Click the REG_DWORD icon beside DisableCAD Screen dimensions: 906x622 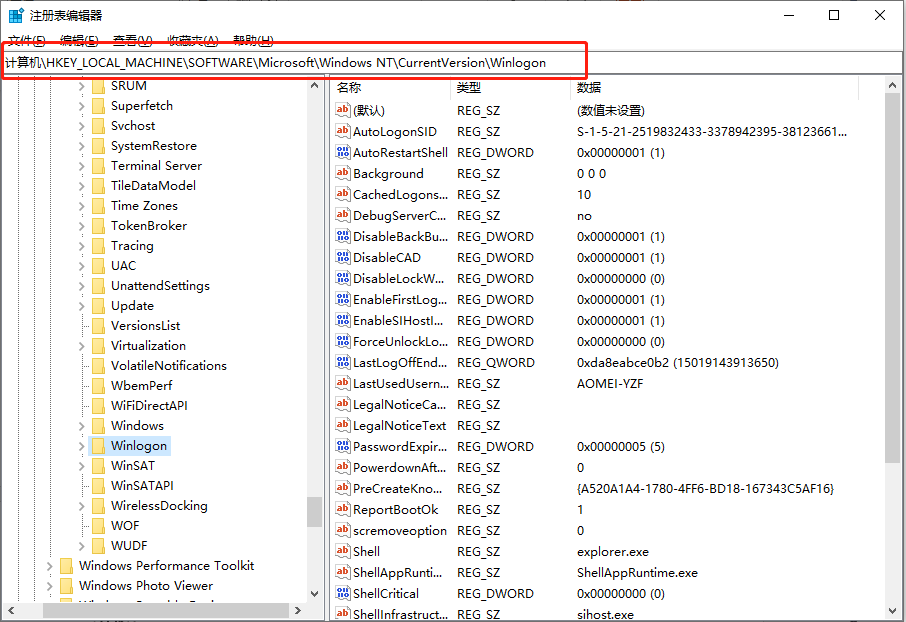343,257
